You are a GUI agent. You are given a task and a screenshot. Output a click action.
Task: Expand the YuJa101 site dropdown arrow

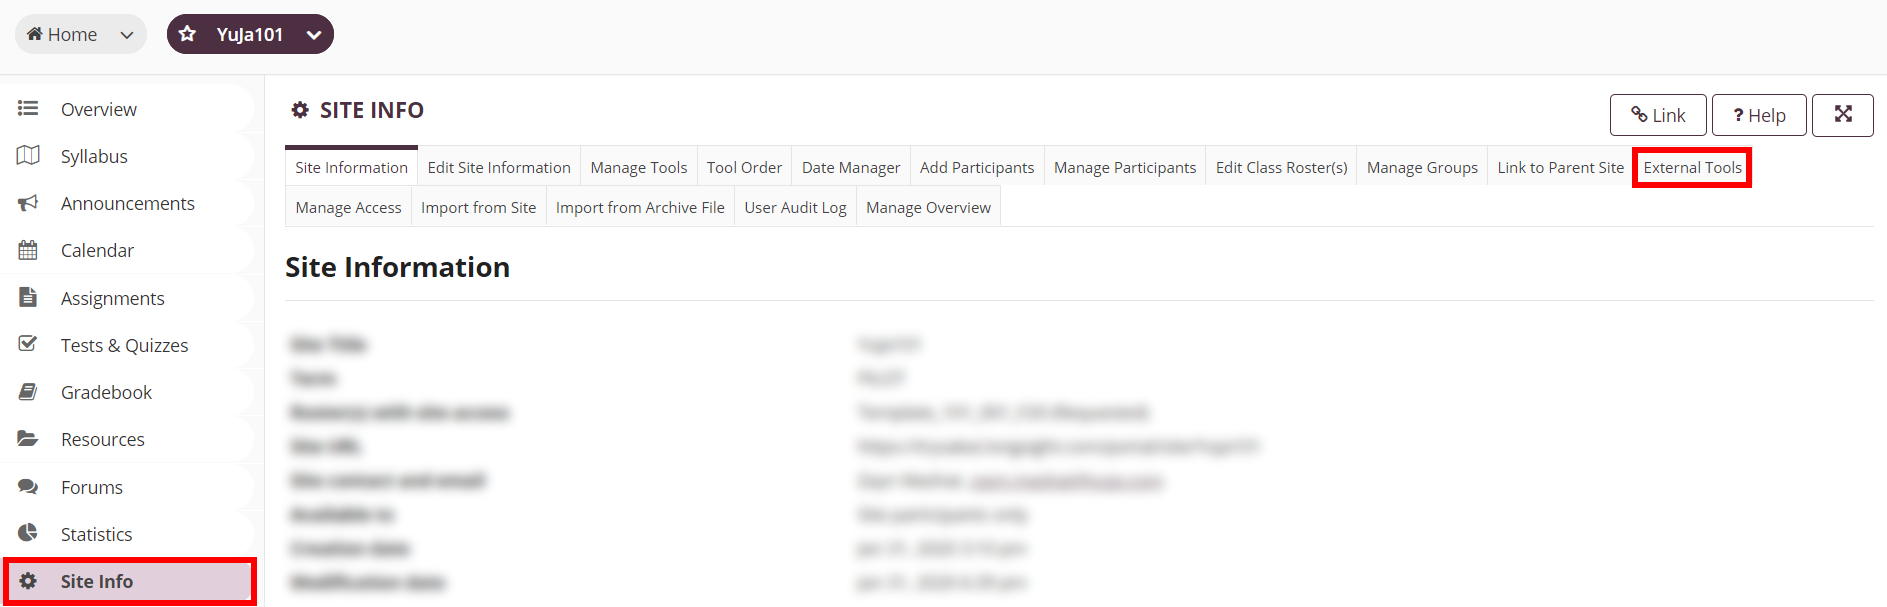click(x=314, y=35)
